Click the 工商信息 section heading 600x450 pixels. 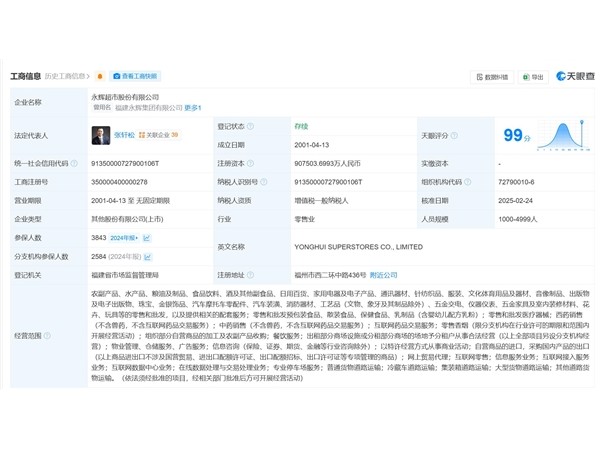(25, 76)
